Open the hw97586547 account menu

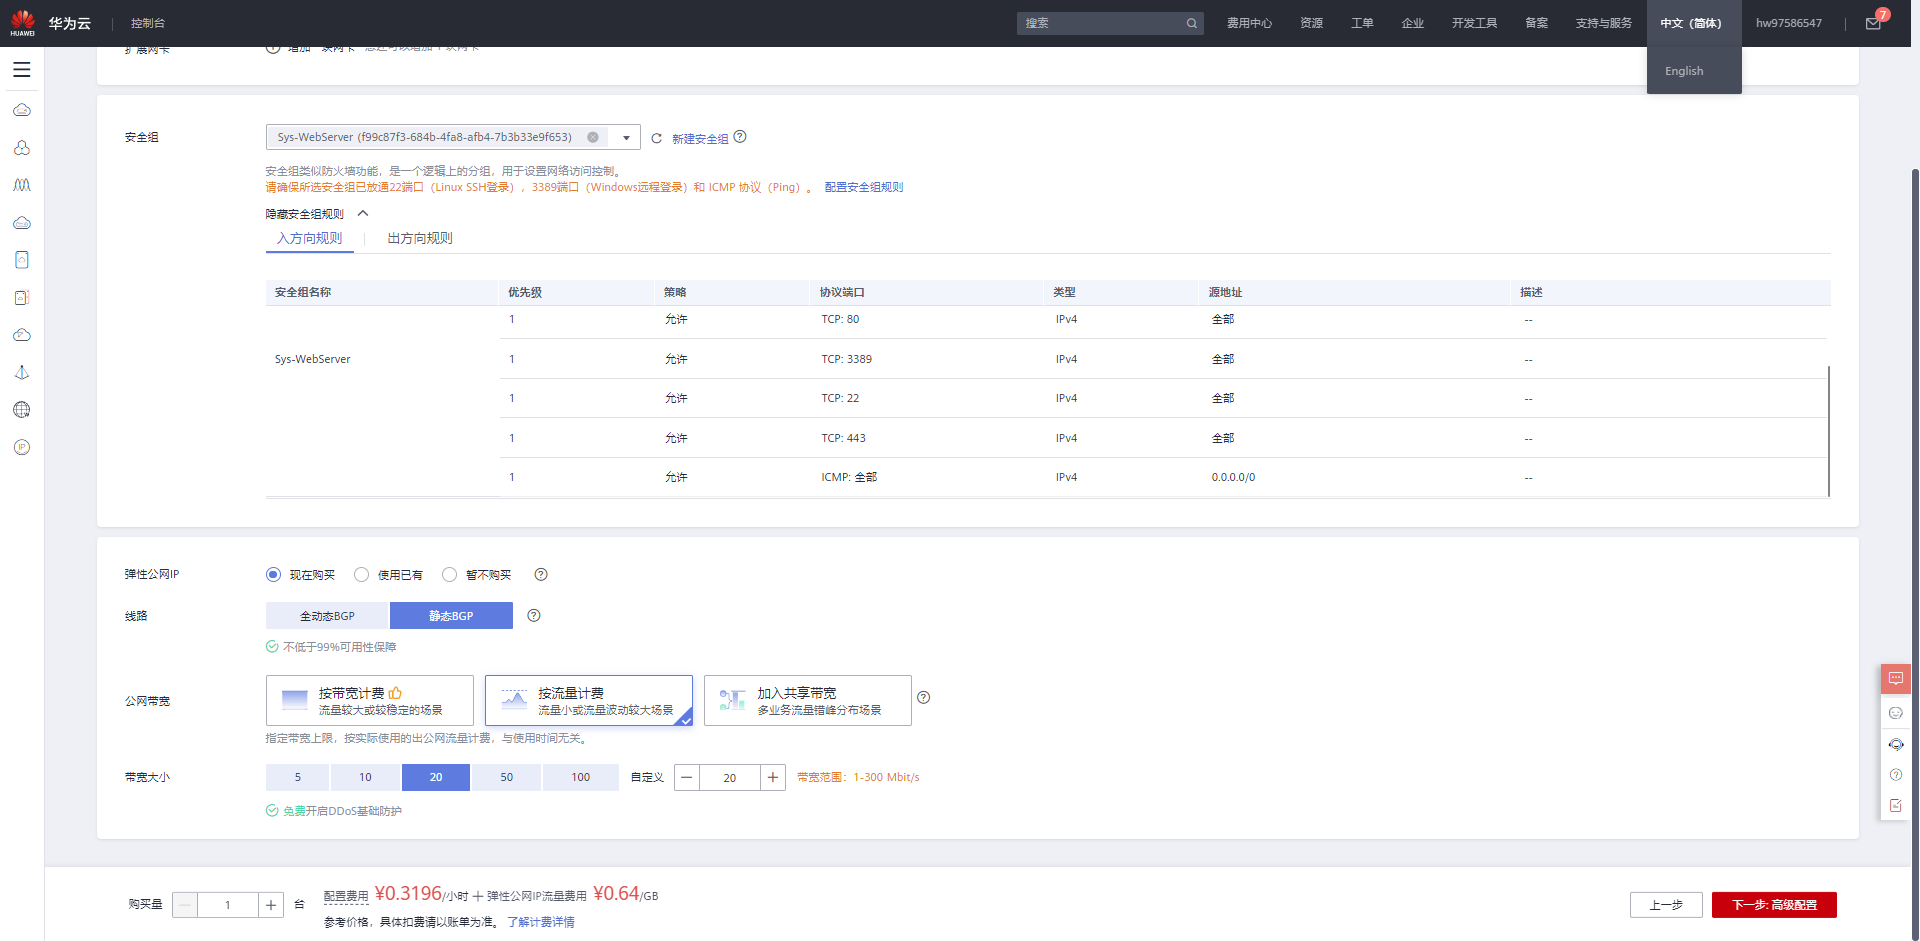pos(1789,23)
